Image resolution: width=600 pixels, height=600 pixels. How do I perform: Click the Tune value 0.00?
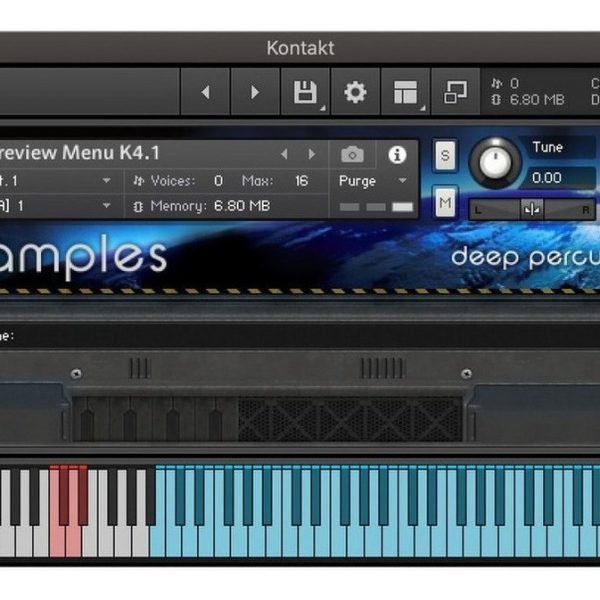tap(546, 178)
